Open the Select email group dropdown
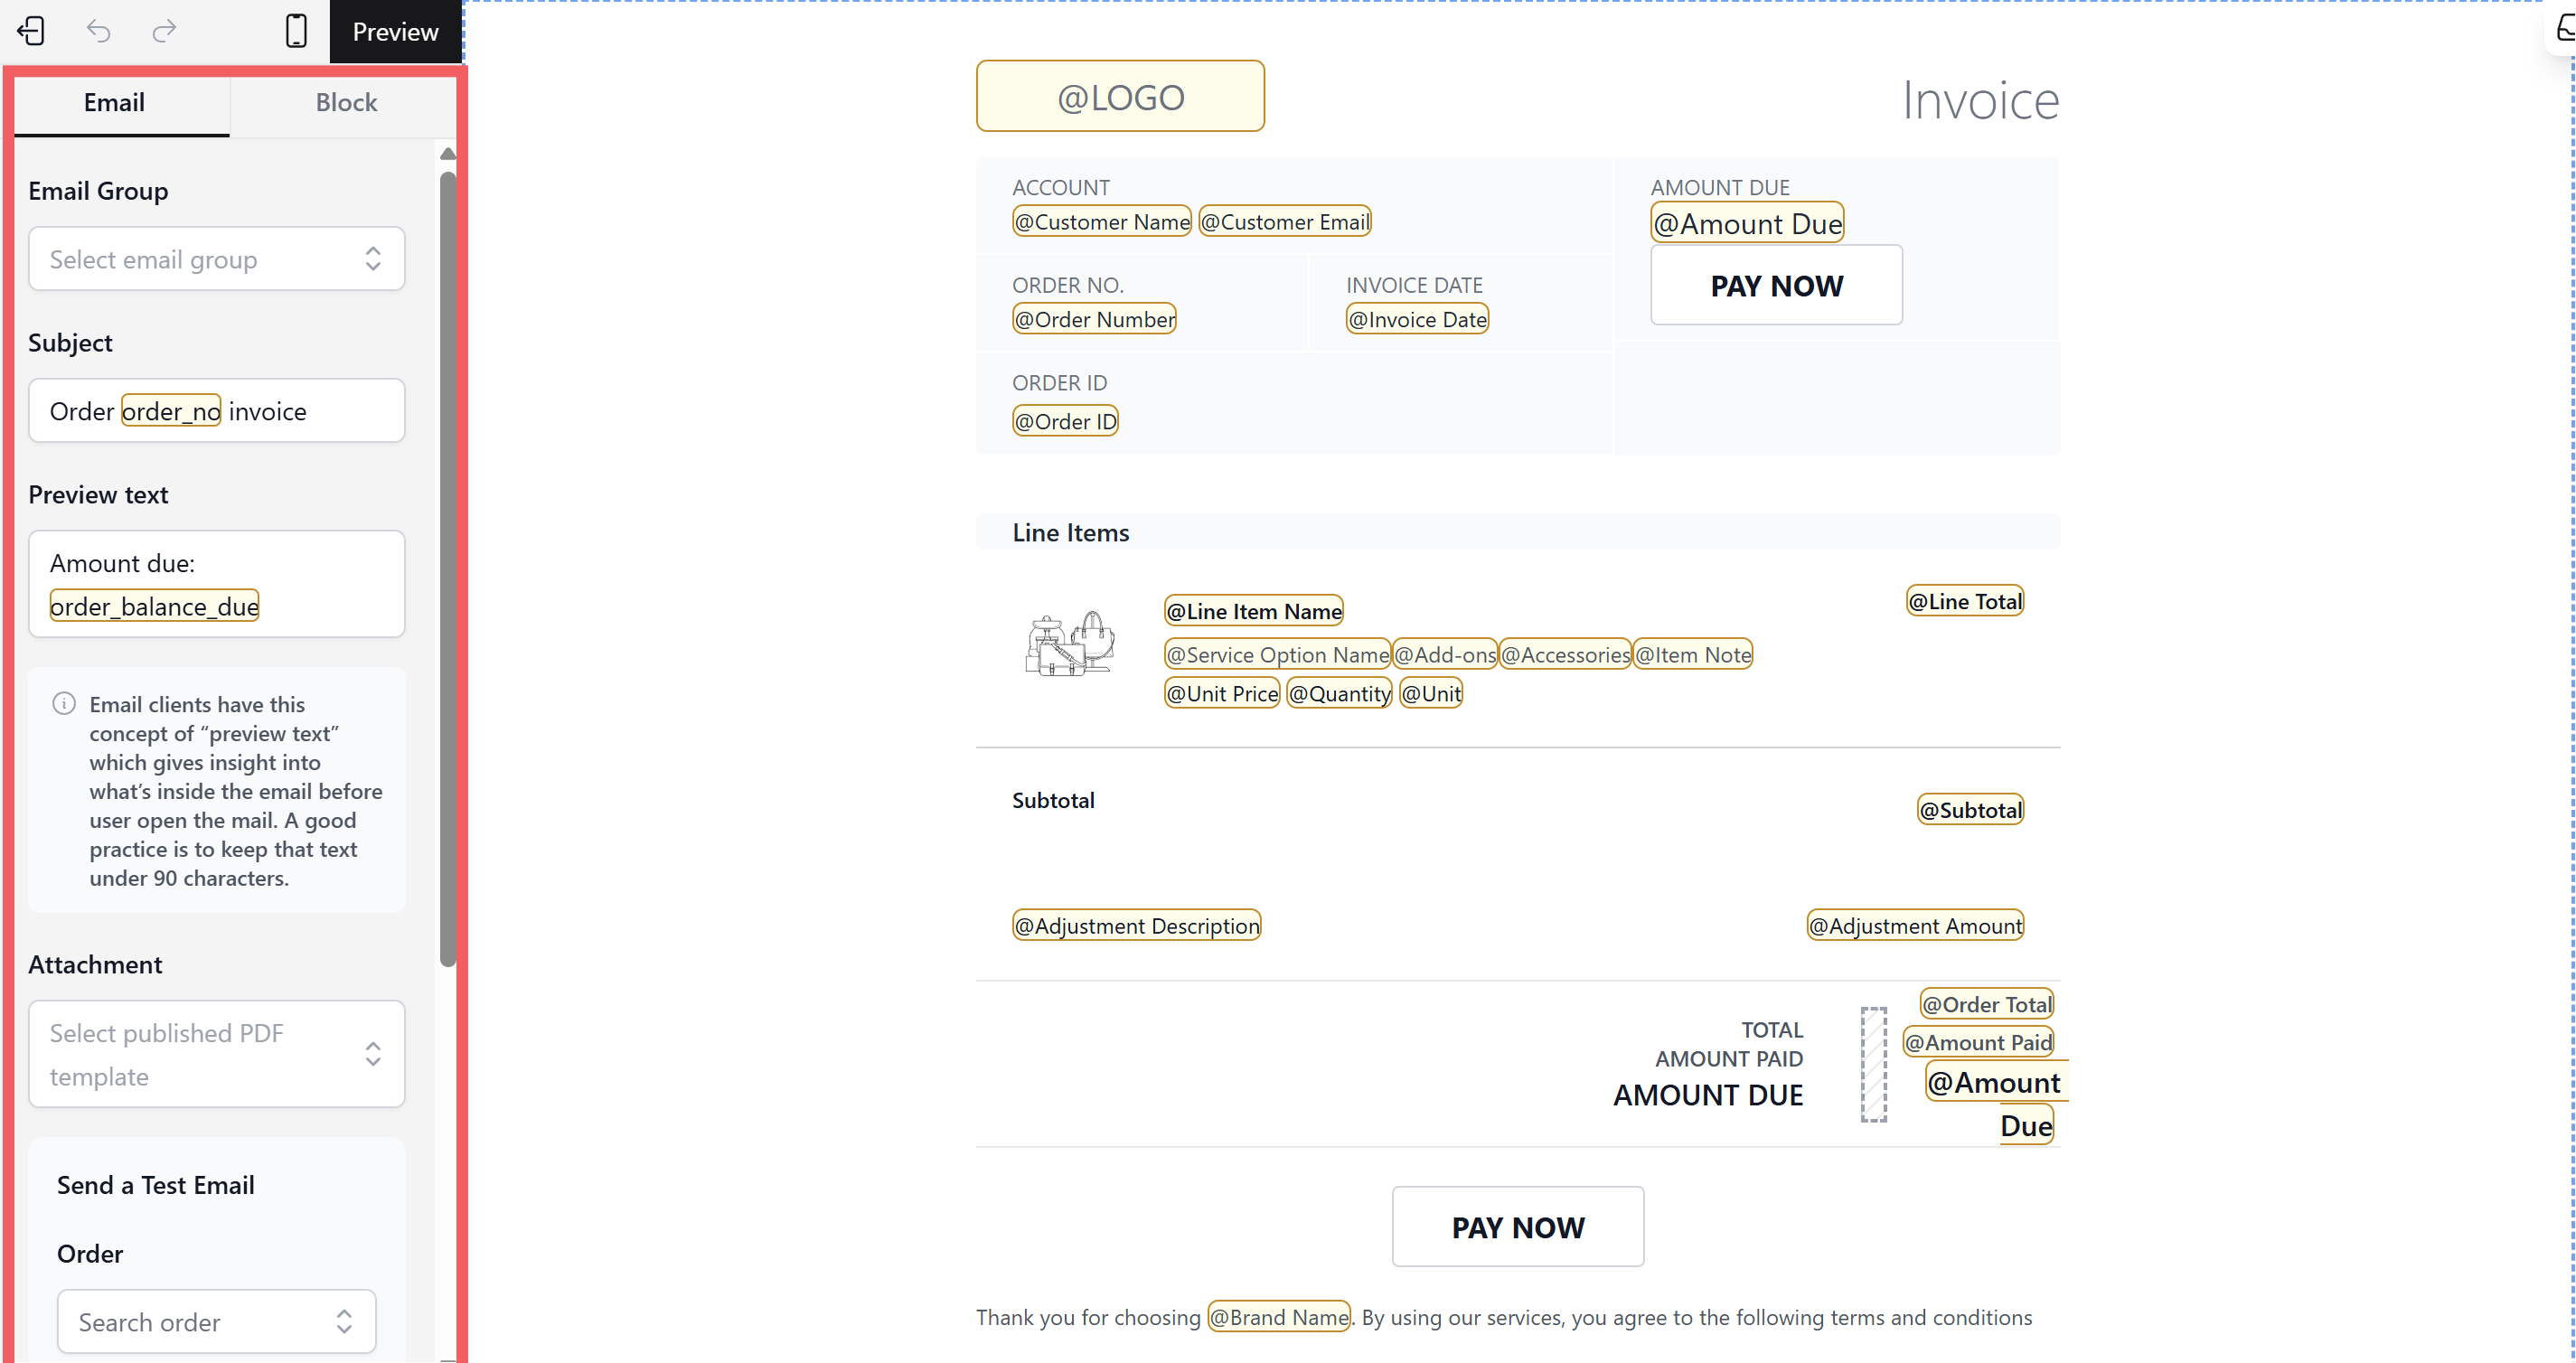Screen dimensions: 2576x1363 click(x=216, y=259)
